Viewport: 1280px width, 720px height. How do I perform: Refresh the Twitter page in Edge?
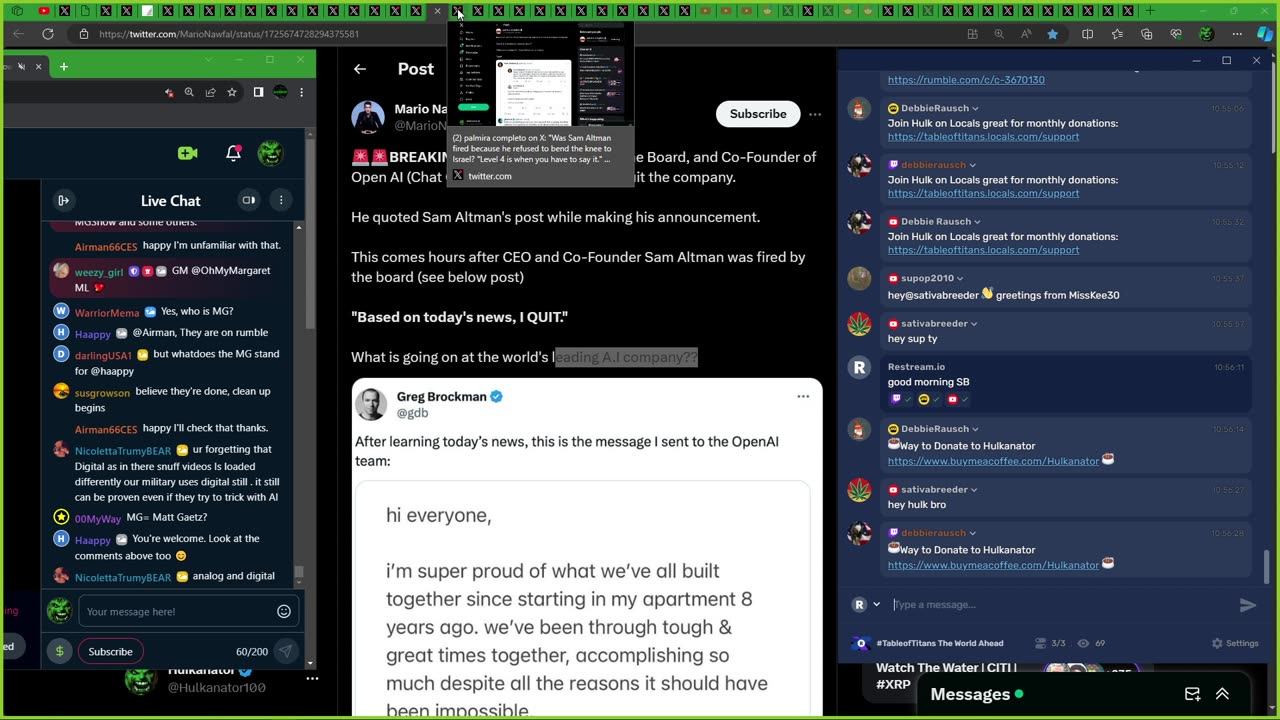(47, 33)
